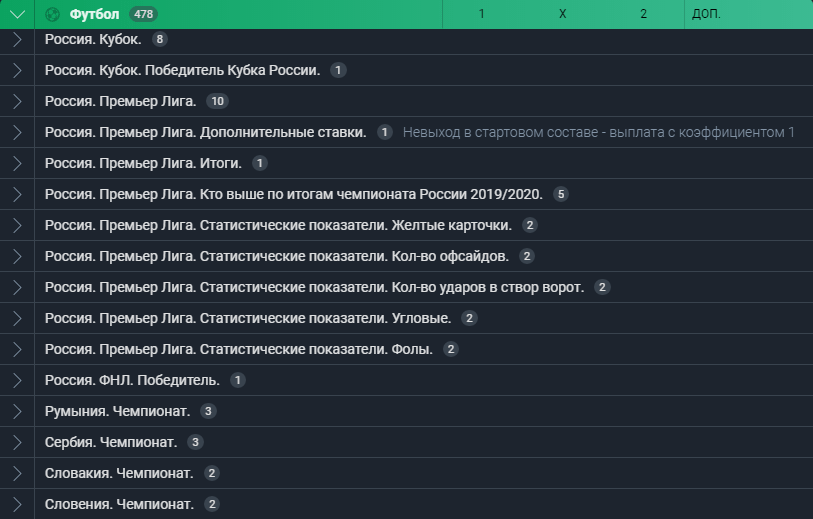This screenshot has width=813, height=519.
Task: Open Кол-во ударов в створ ворот.
Action: tap(314, 287)
